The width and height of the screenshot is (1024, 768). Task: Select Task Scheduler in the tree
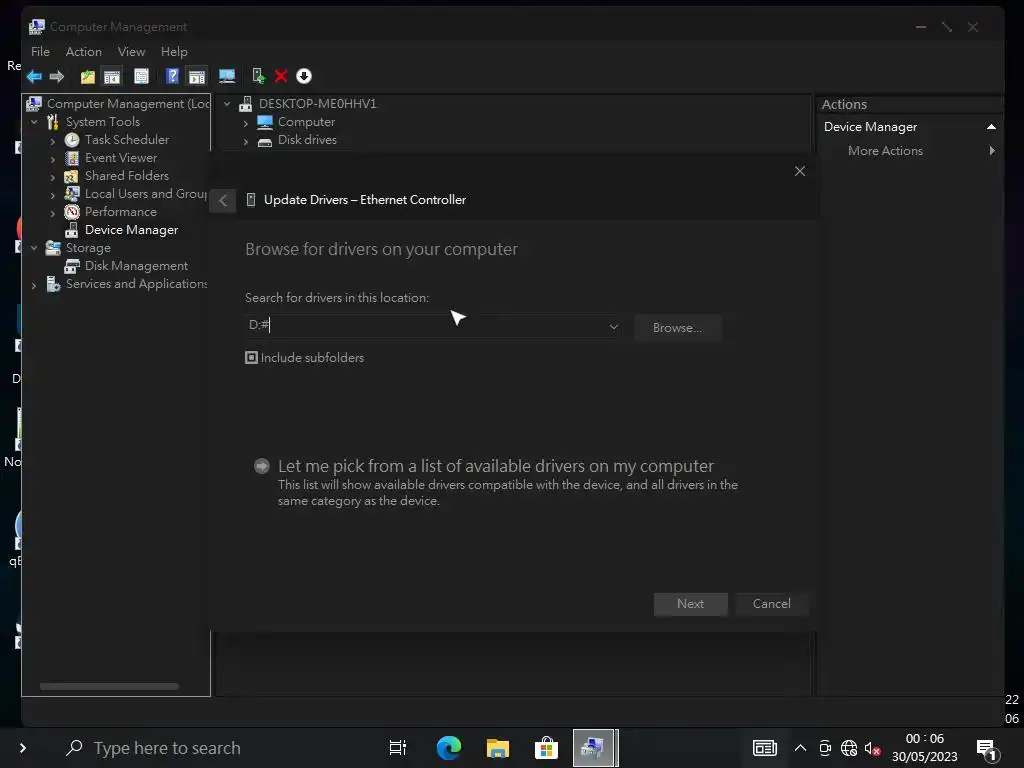pyautogui.click(x=127, y=140)
